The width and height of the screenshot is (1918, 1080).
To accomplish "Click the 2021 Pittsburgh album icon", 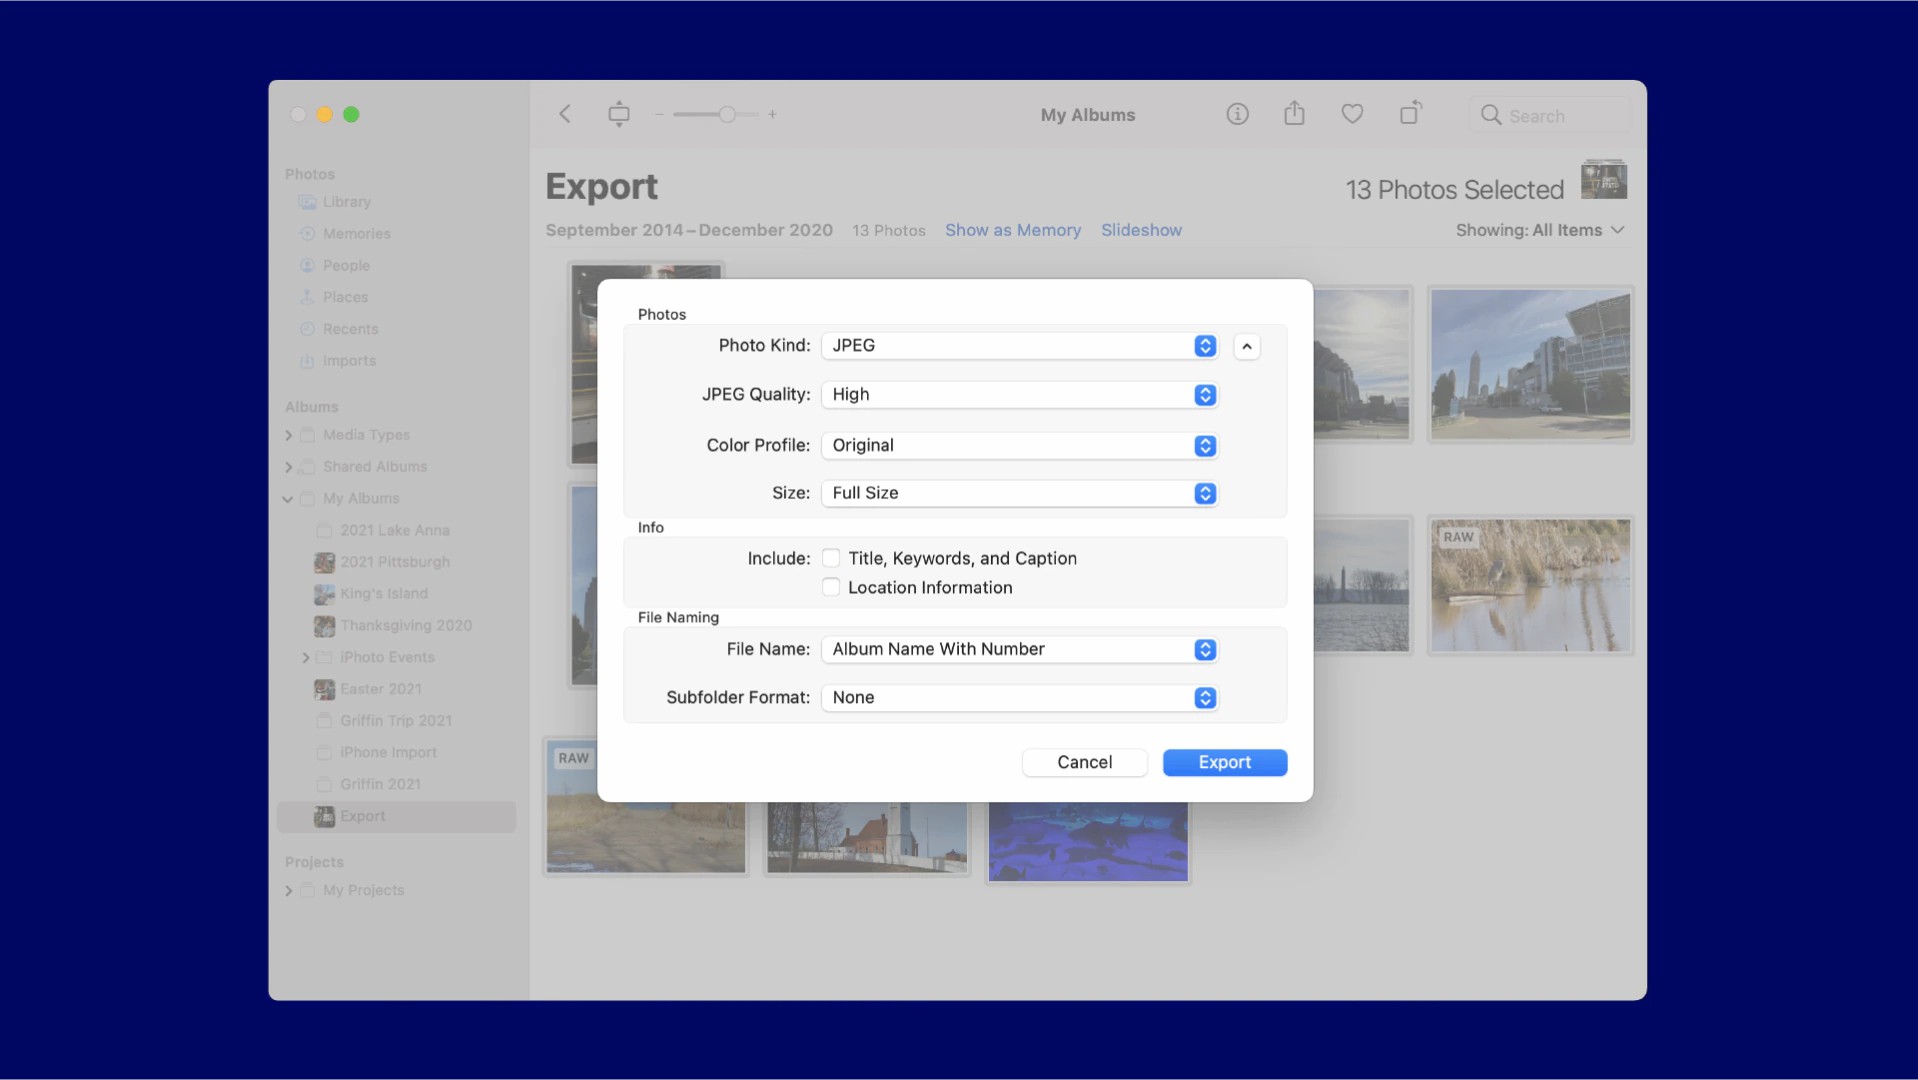I will 324,562.
